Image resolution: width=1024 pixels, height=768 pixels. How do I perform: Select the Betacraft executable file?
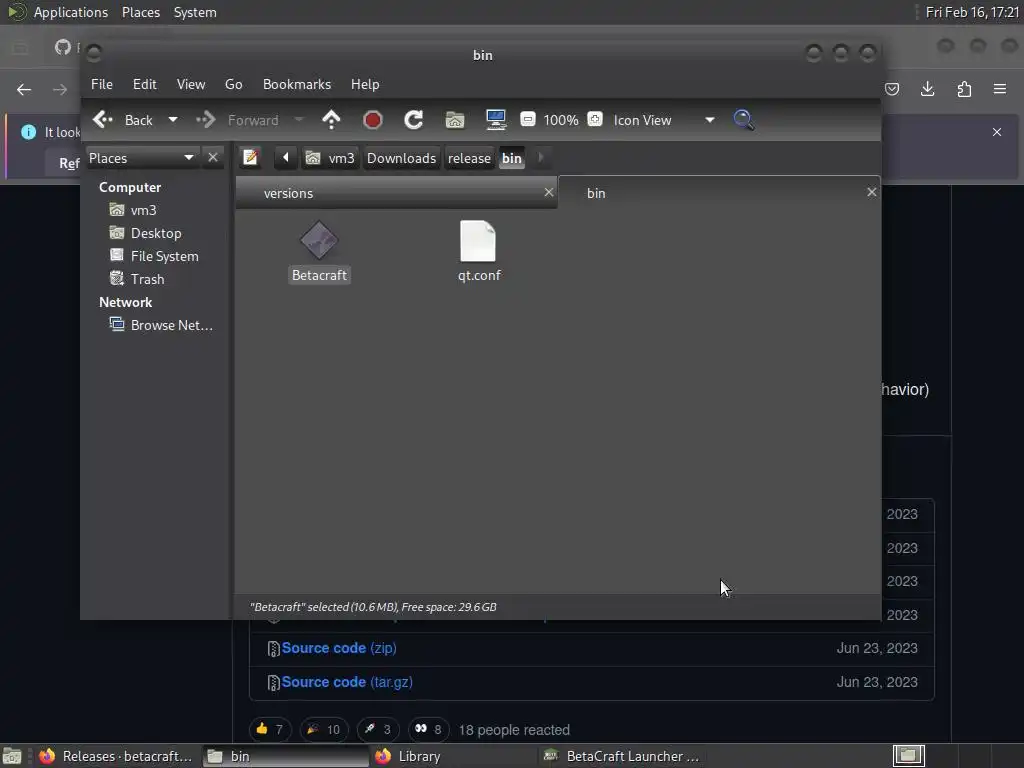319,251
